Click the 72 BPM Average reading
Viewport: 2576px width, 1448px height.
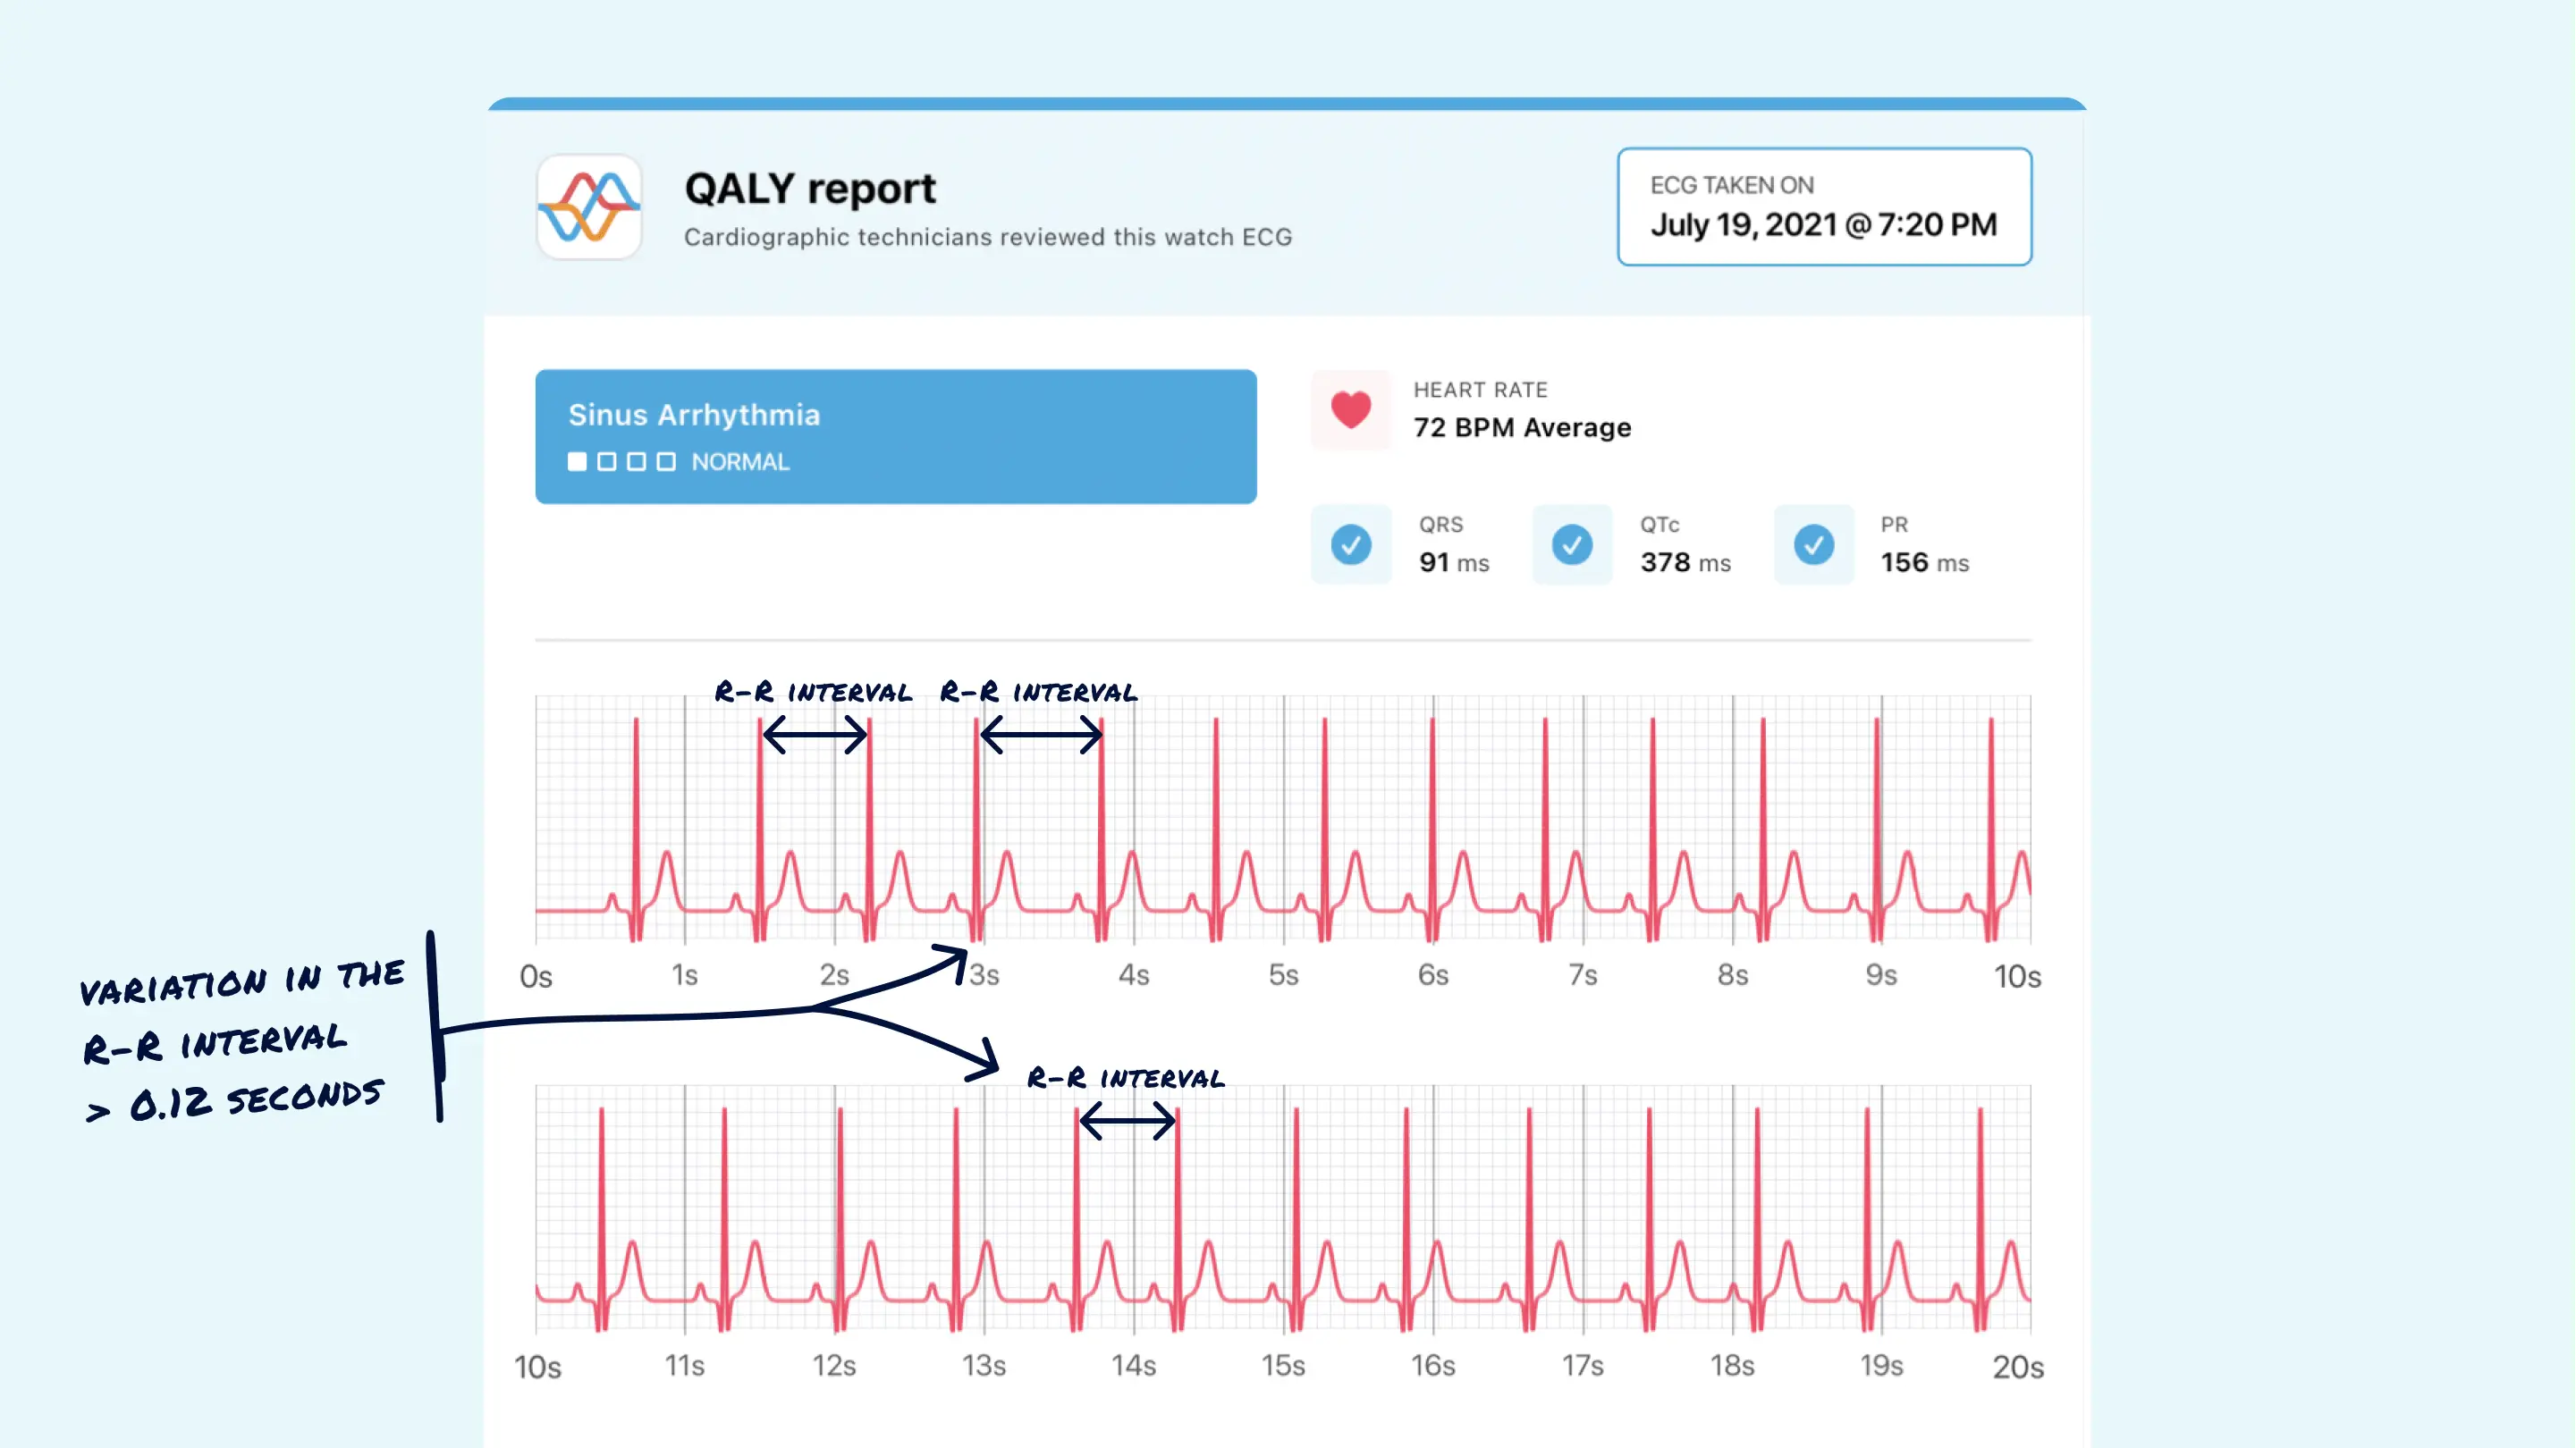tap(1523, 427)
